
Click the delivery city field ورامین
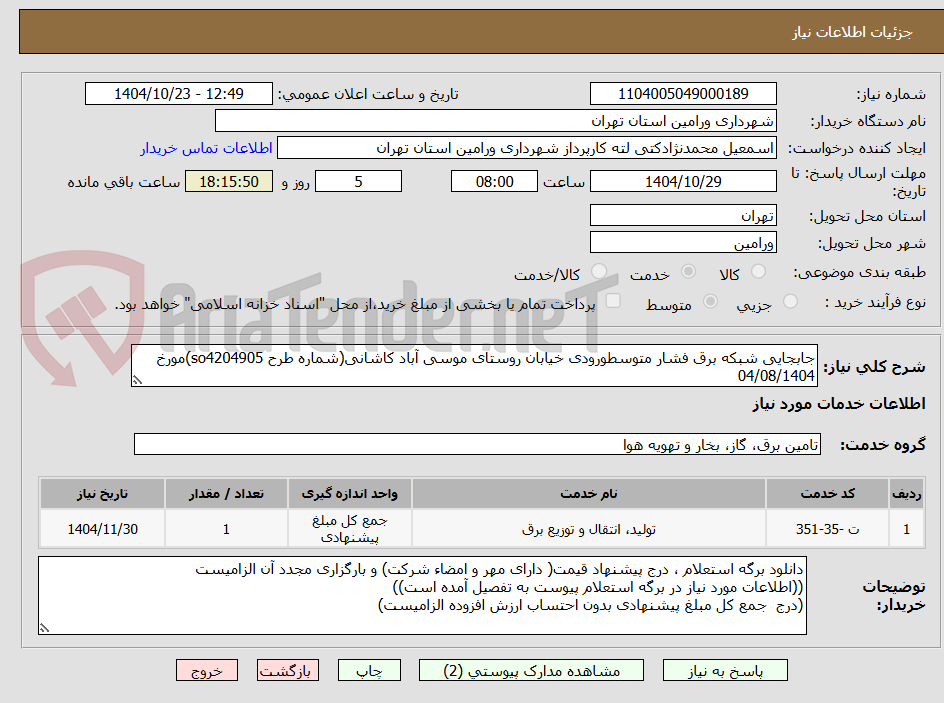tap(683, 243)
